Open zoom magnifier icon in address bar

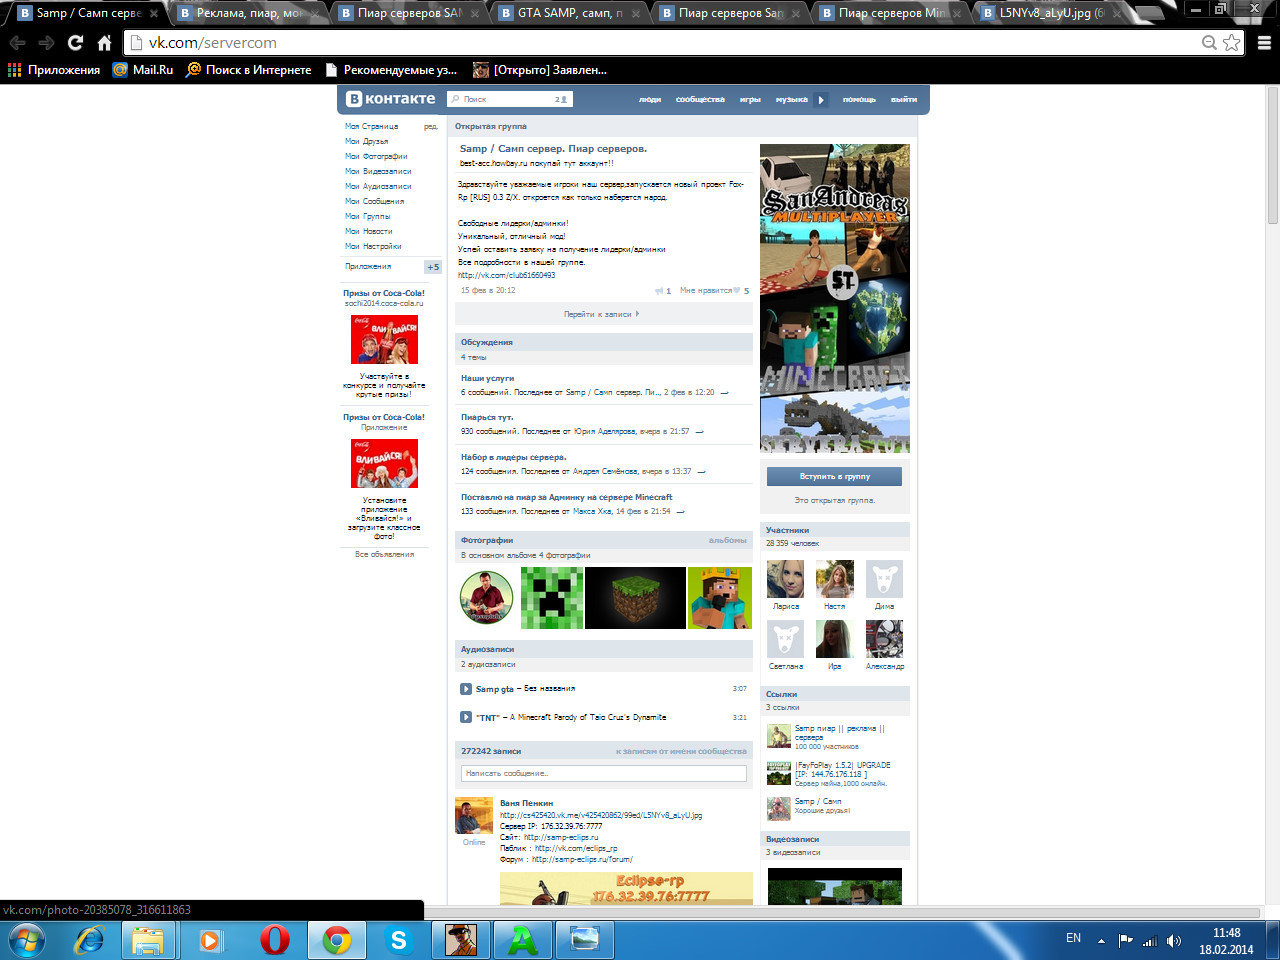pos(1209,43)
